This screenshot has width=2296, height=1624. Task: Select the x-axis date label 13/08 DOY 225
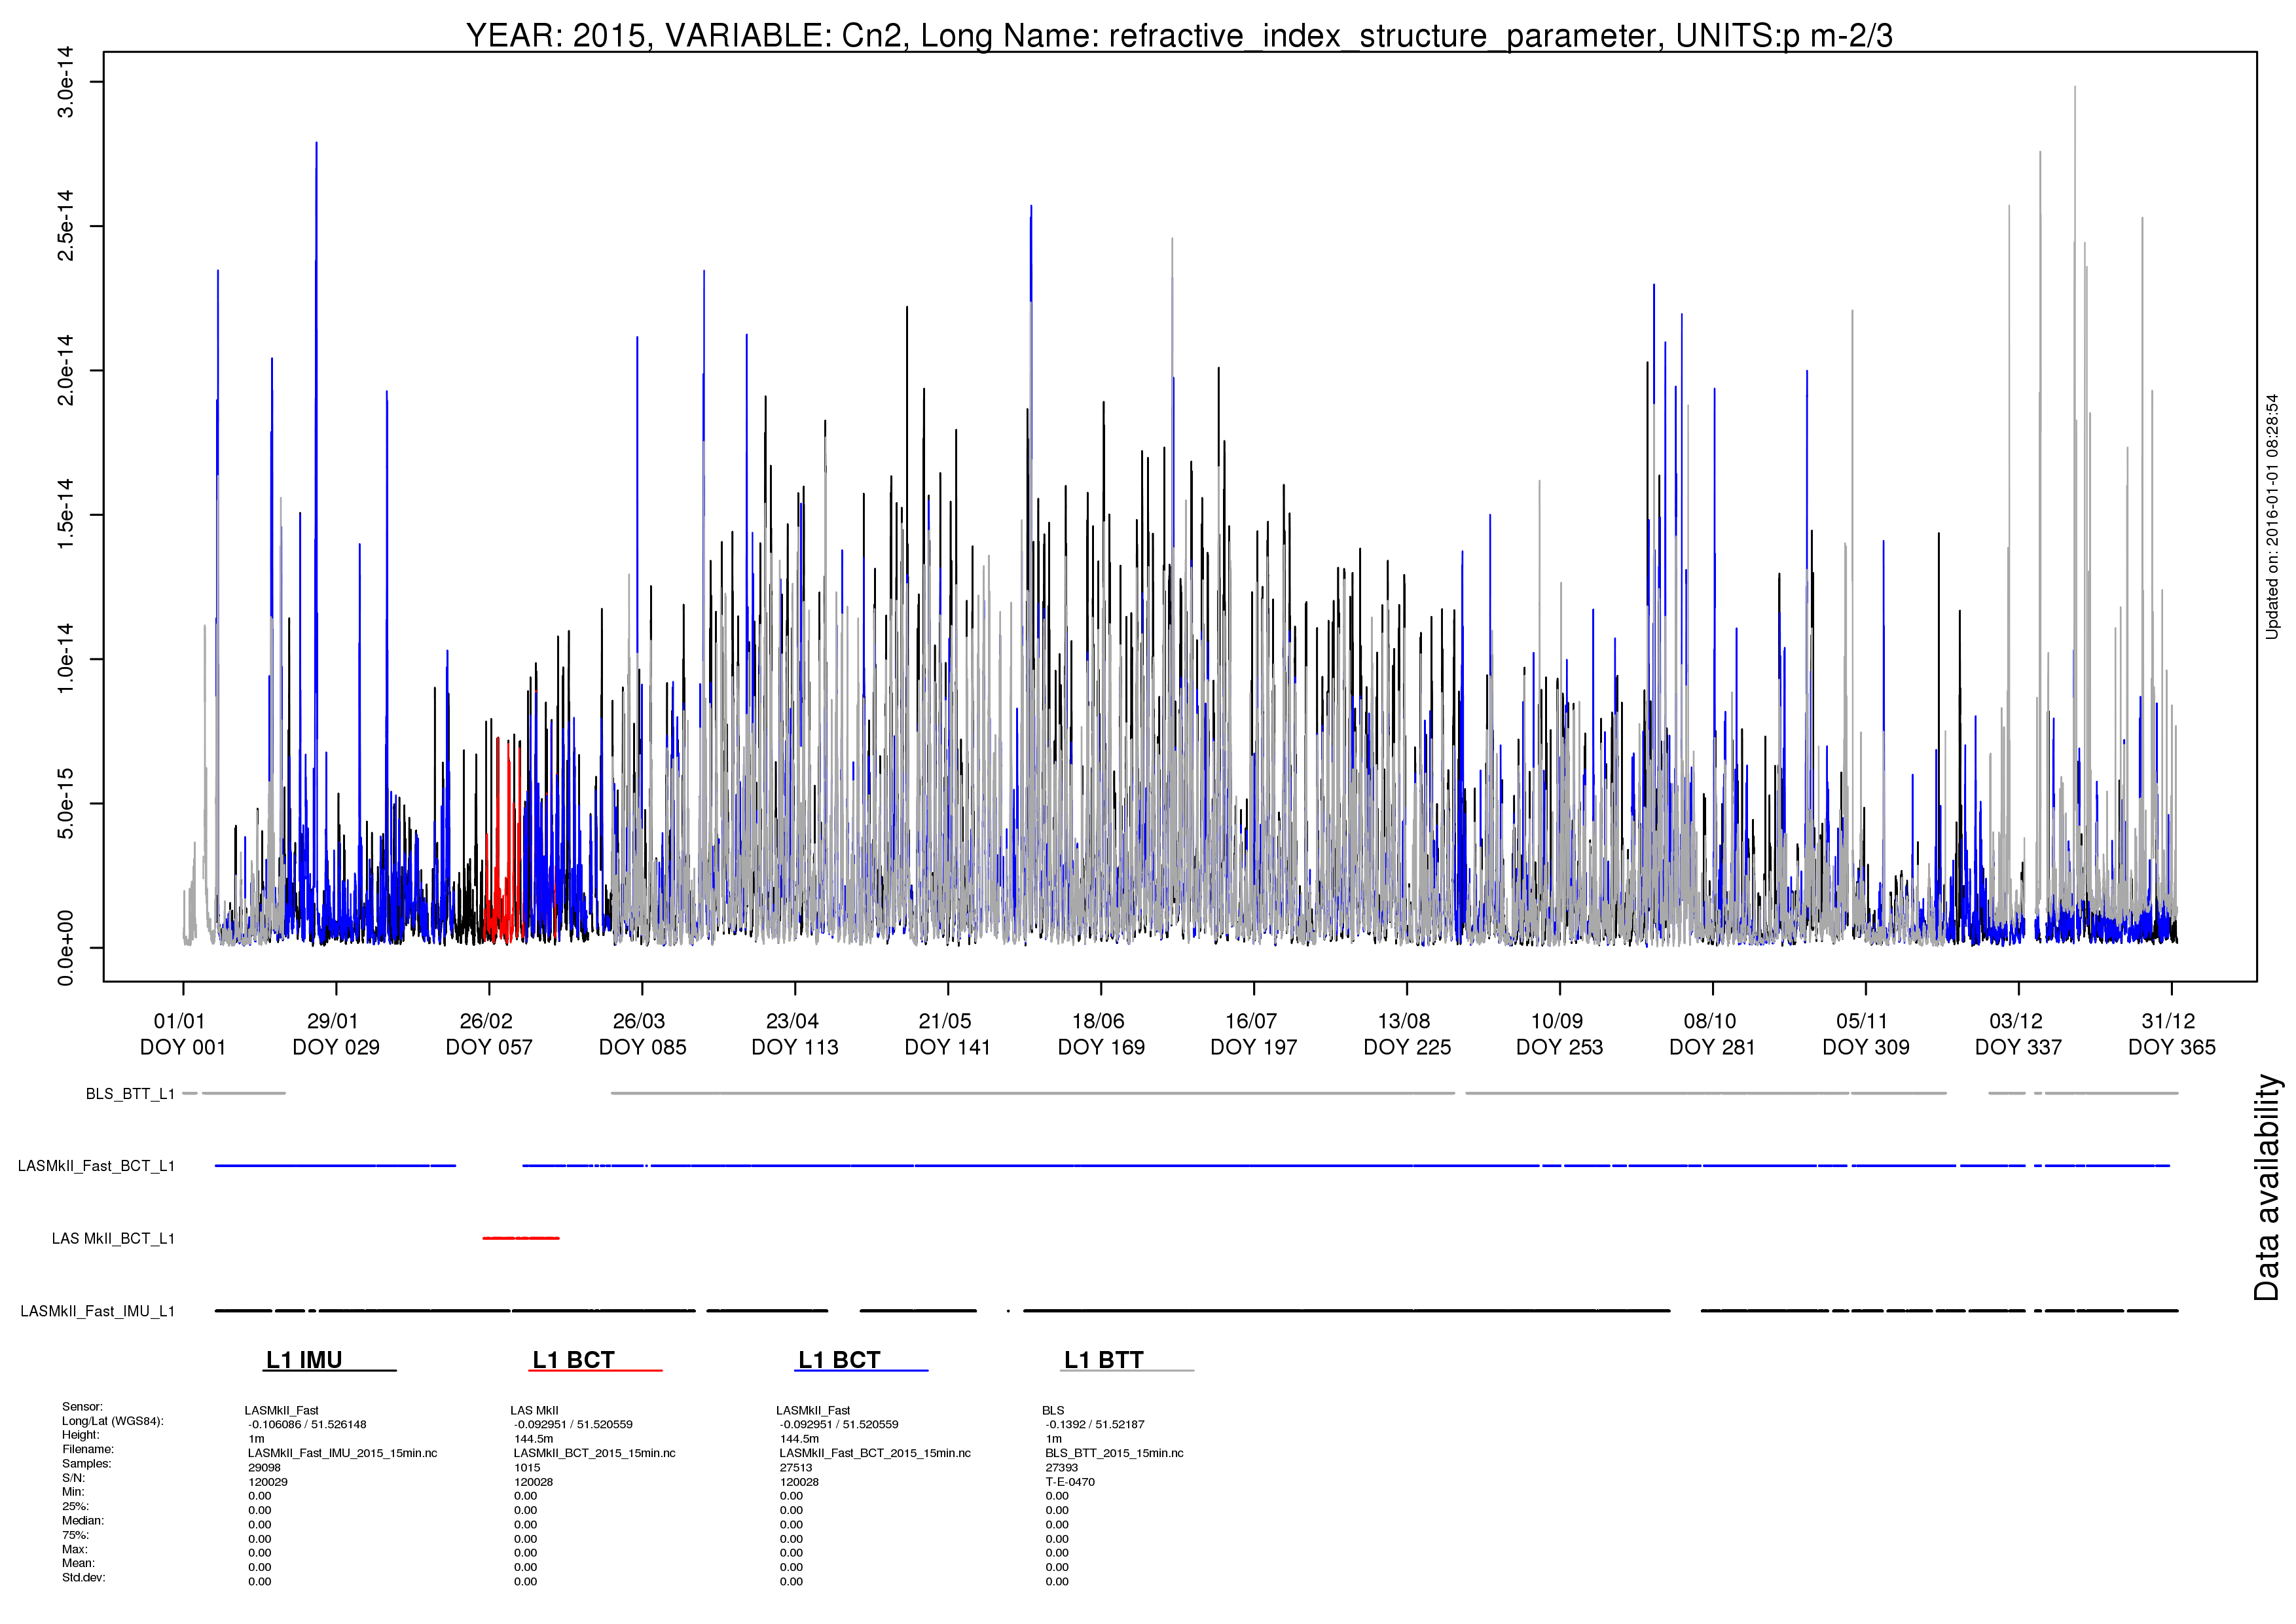pos(1407,1034)
